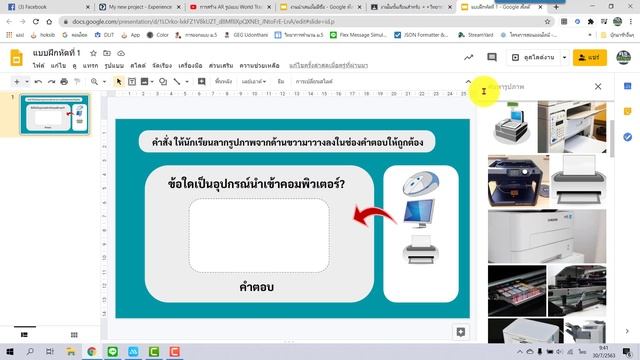The image size is (640, 360).
Task: Switch to the Facebook browser tab
Action: coord(49,7)
